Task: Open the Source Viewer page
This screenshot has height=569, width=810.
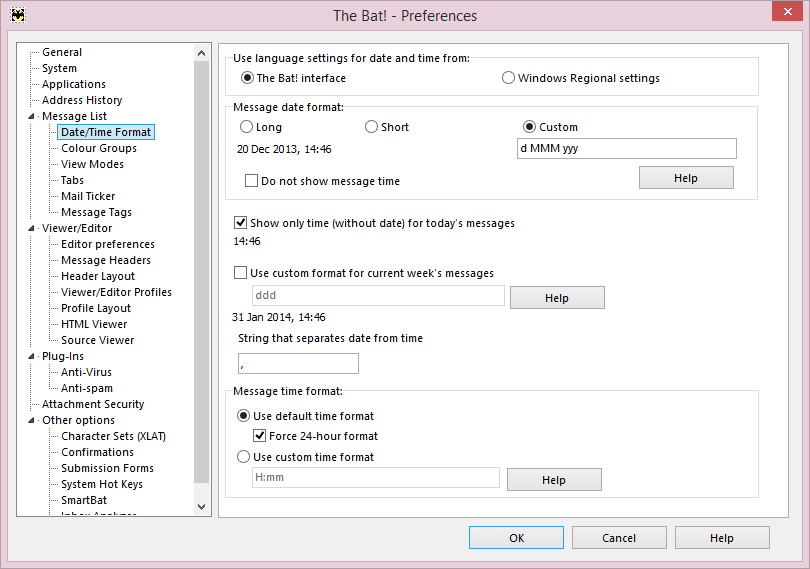Action: click(x=97, y=341)
